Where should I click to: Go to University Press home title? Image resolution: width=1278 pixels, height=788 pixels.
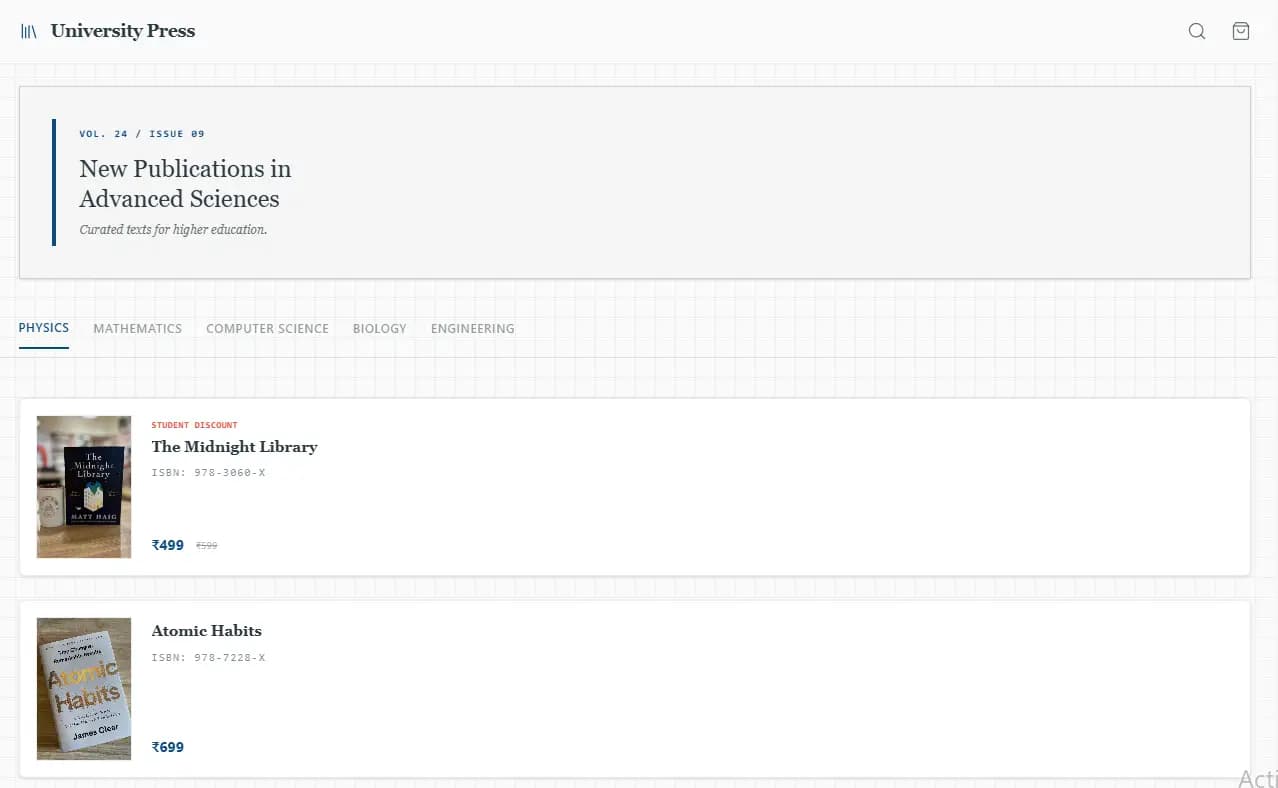tap(123, 31)
